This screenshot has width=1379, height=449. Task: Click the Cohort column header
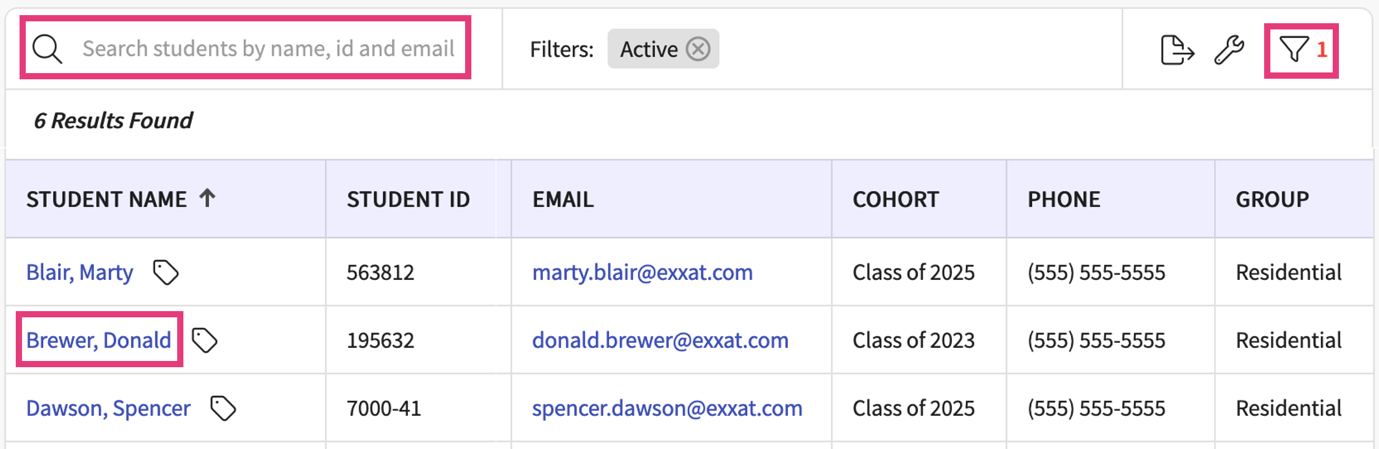tap(896, 199)
